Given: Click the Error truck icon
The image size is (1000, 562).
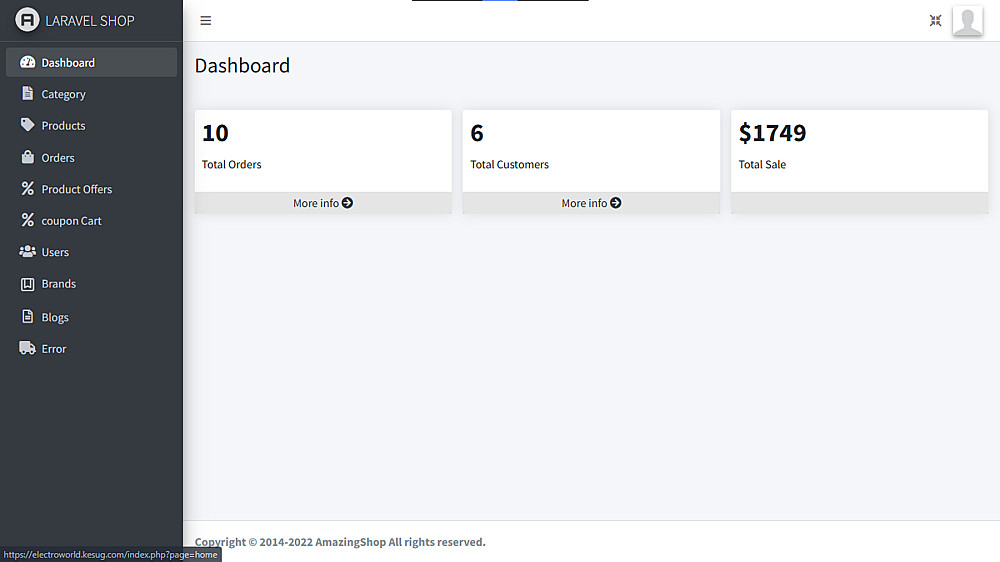Looking at the screenshot, I should tap(28, 348).
